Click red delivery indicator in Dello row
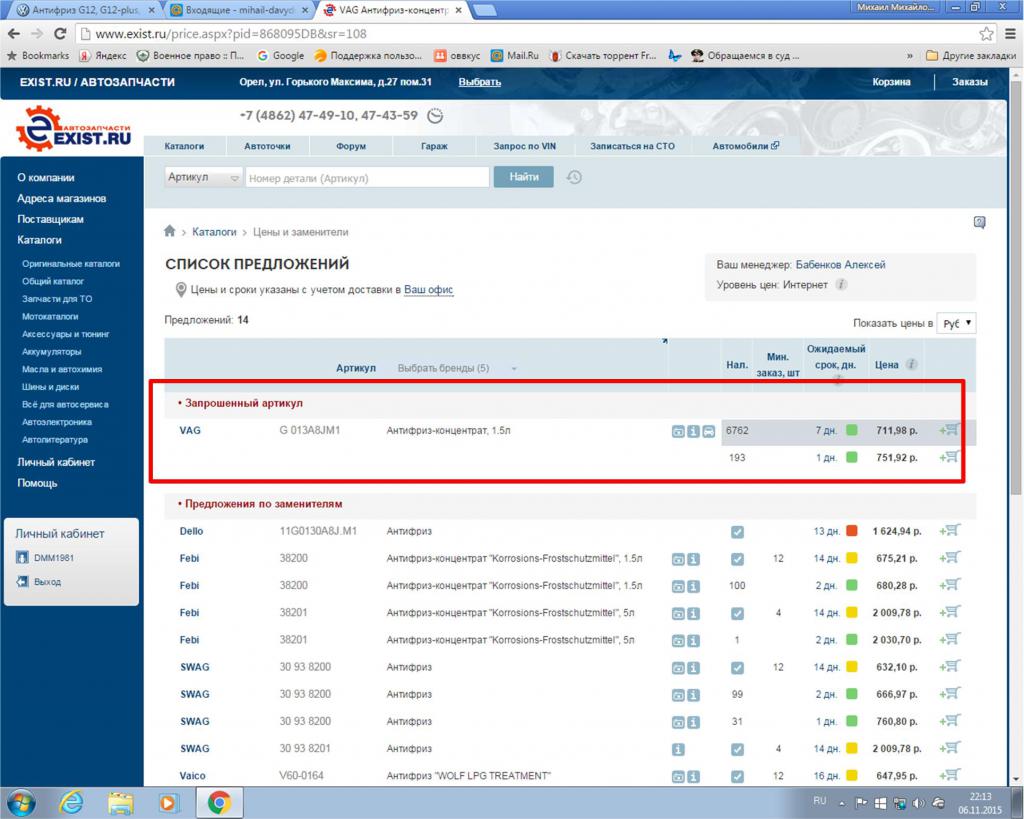1024x819 pixels. pos(852,530)
